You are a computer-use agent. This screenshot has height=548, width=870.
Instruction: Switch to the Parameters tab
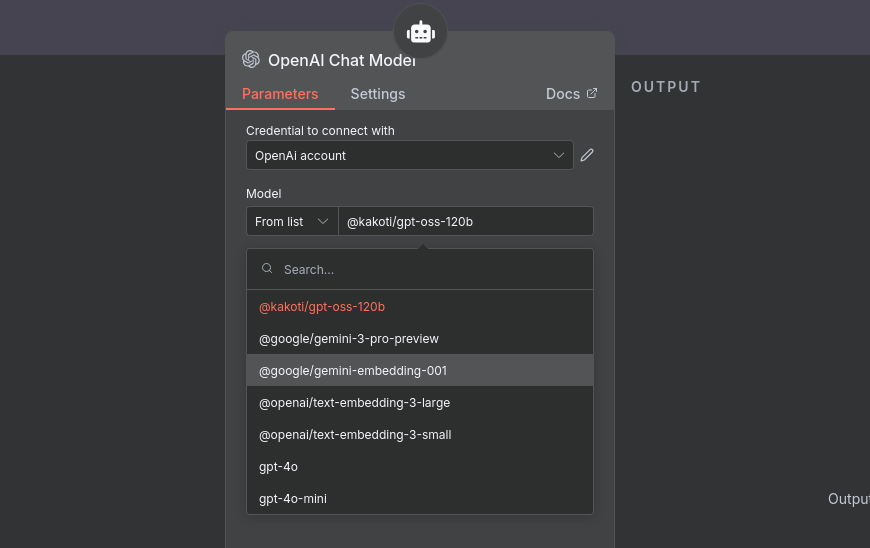[280, 94]
